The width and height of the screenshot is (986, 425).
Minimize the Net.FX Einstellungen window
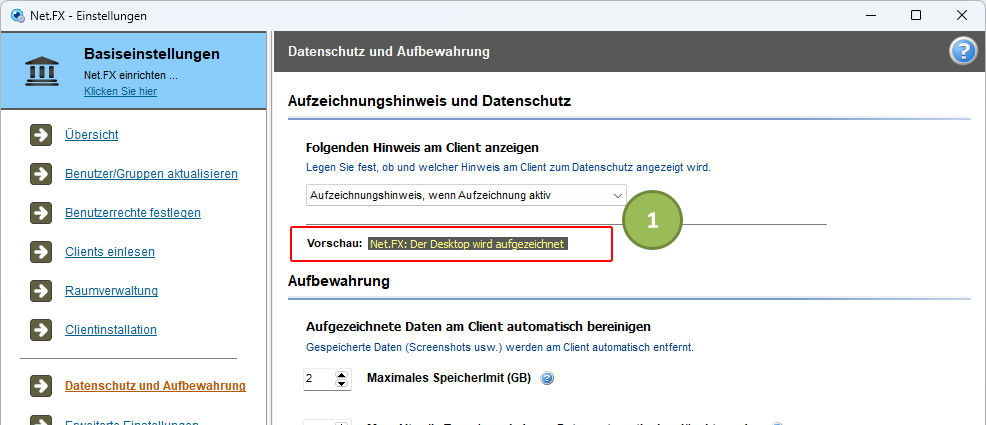[x=870, y=15]
